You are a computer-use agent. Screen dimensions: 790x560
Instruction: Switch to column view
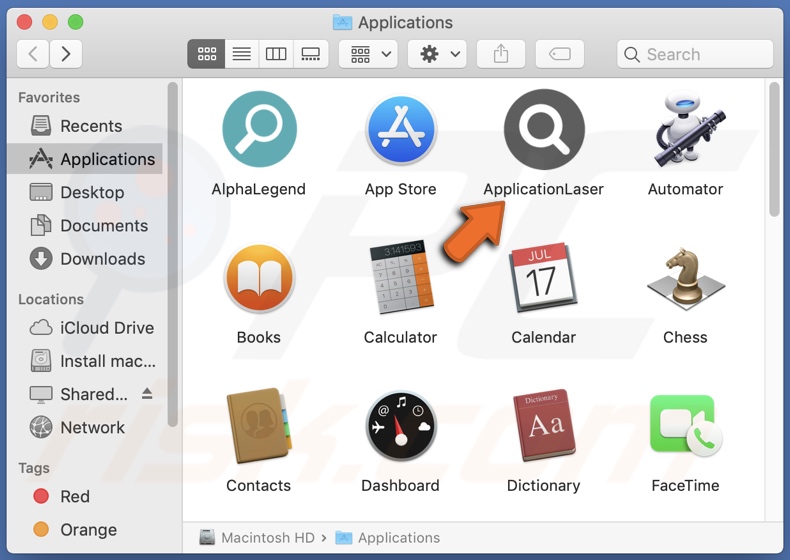click(276, 54)
